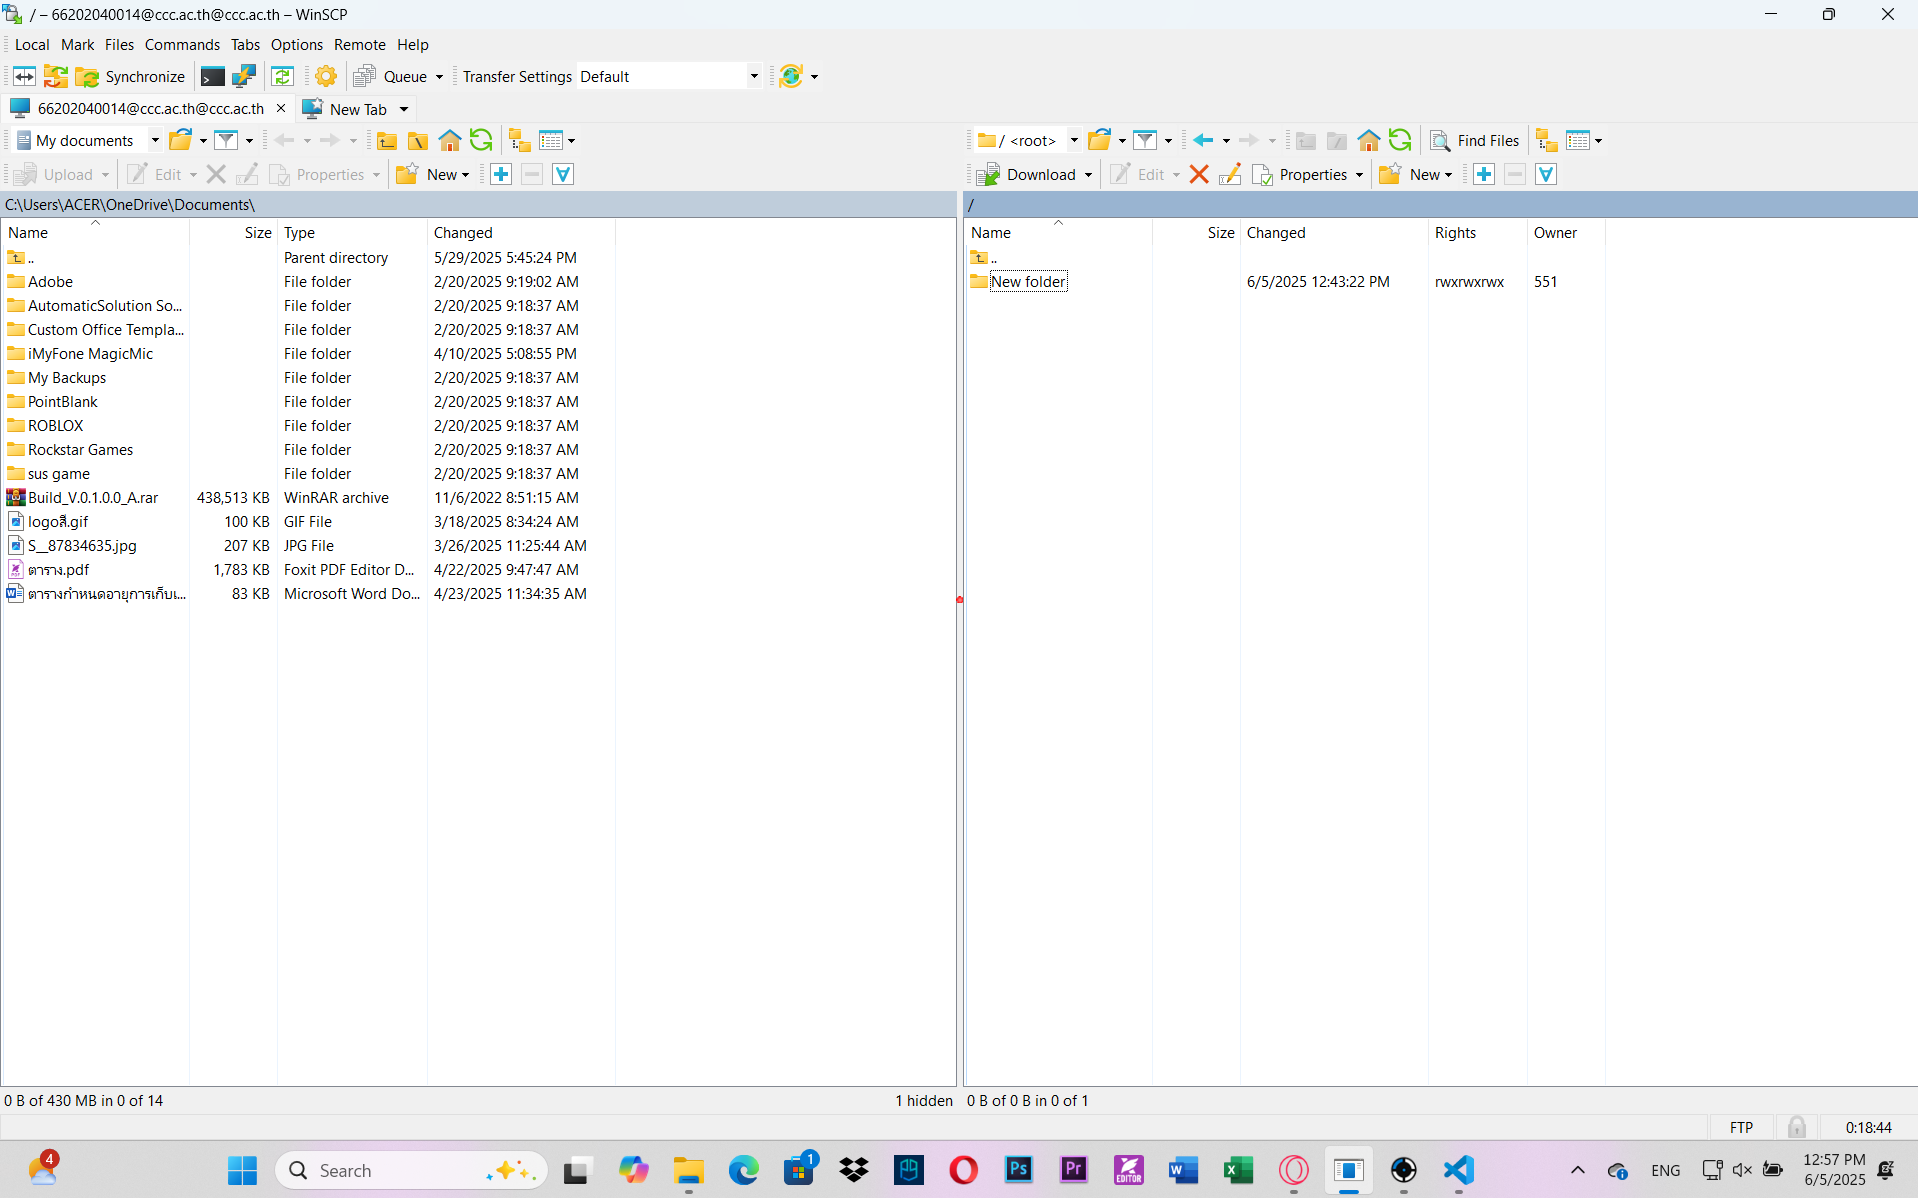This screenshot has height=1198, width=1918.
Task: Click the remote Rename pencil icon
Action: tap(1230, 174)
